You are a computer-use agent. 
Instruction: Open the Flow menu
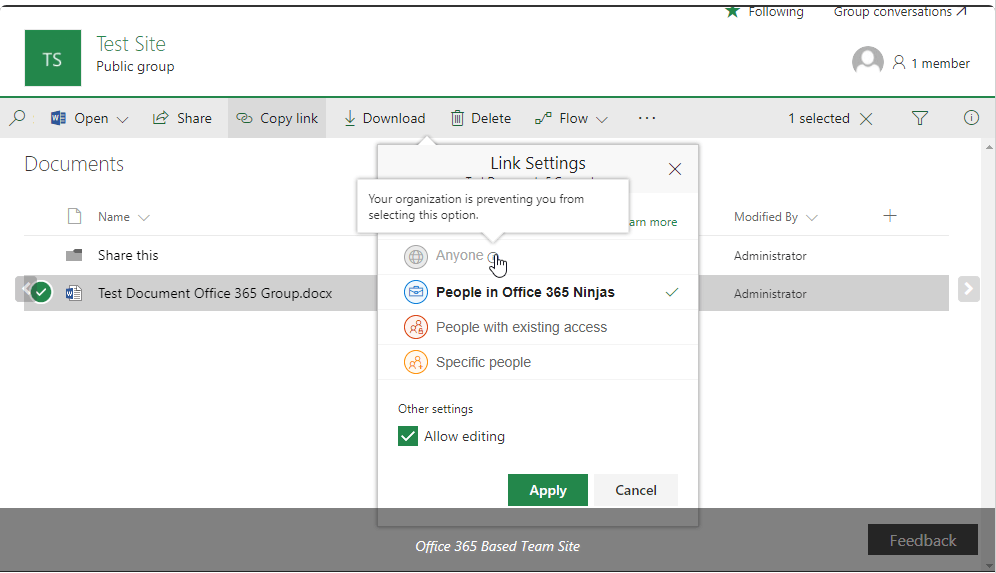571,118
